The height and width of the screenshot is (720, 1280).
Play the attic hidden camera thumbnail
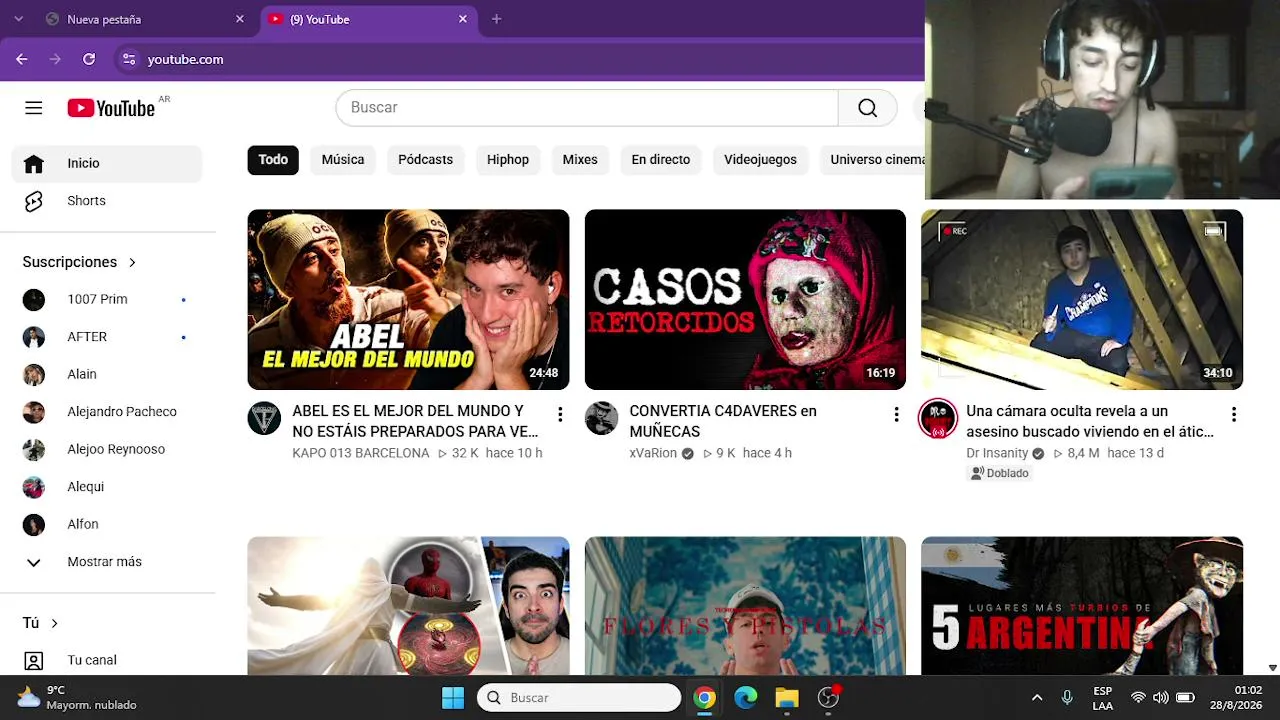tap(1082, 299)
